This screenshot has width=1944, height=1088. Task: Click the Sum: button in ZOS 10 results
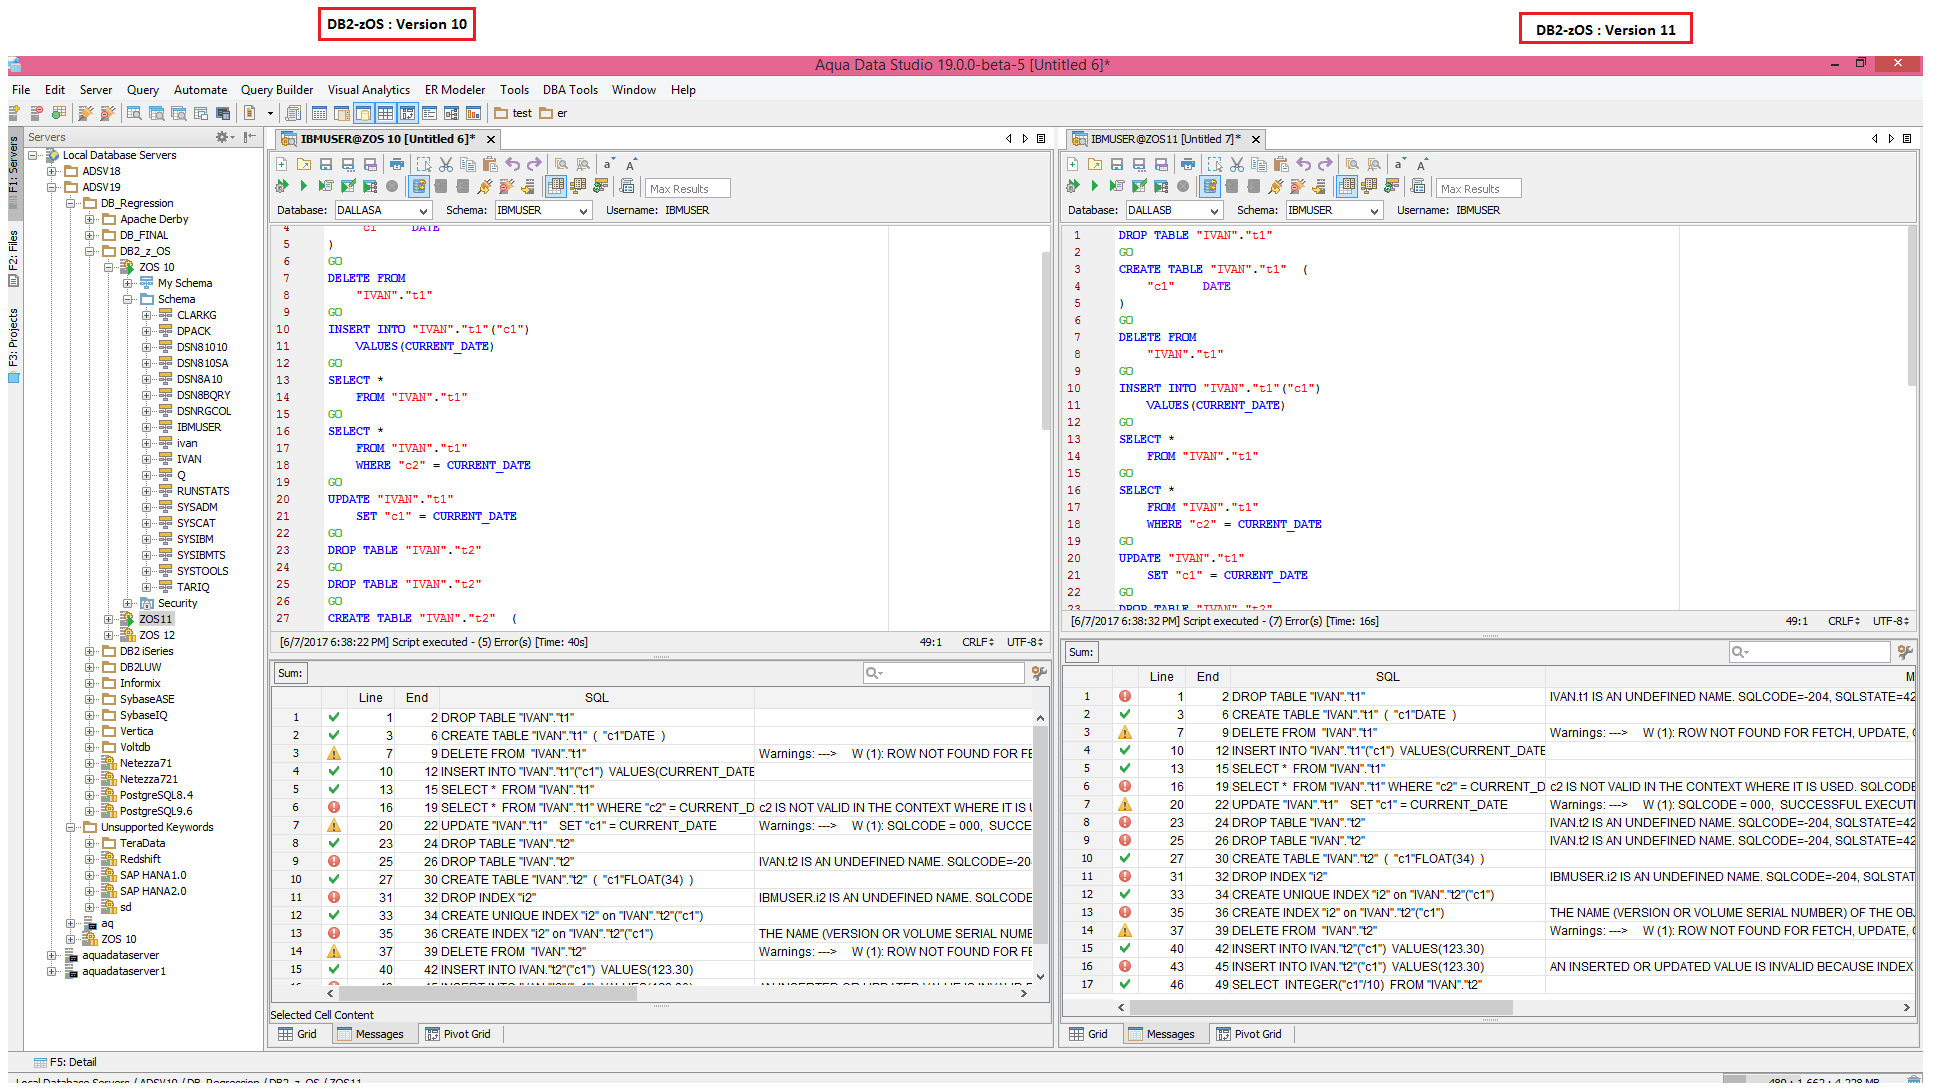point(290,673)
